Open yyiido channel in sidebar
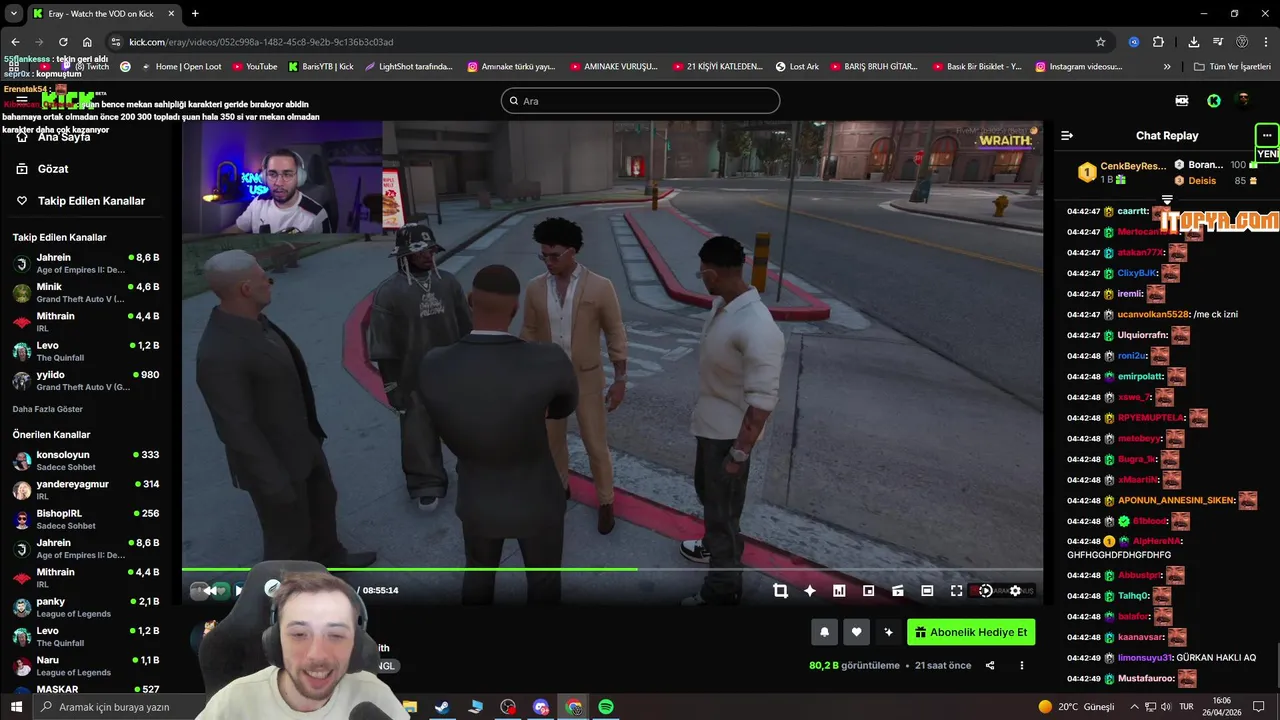Image resolution: width=1280 pixels, height=720 pixels. click(x=85, y=380)
